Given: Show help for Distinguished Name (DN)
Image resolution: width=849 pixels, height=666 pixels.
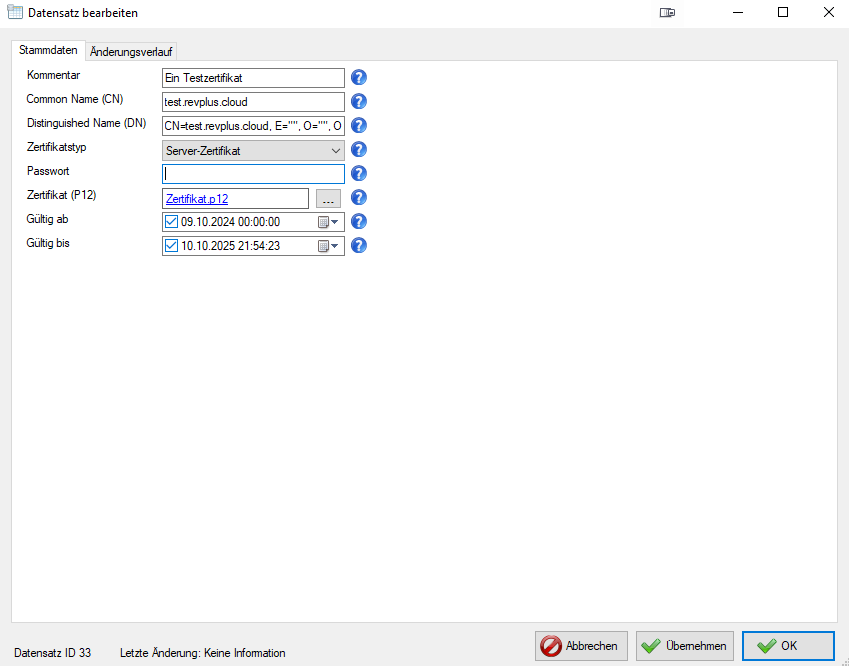Looking at the screenshot, I should [359, 125].
